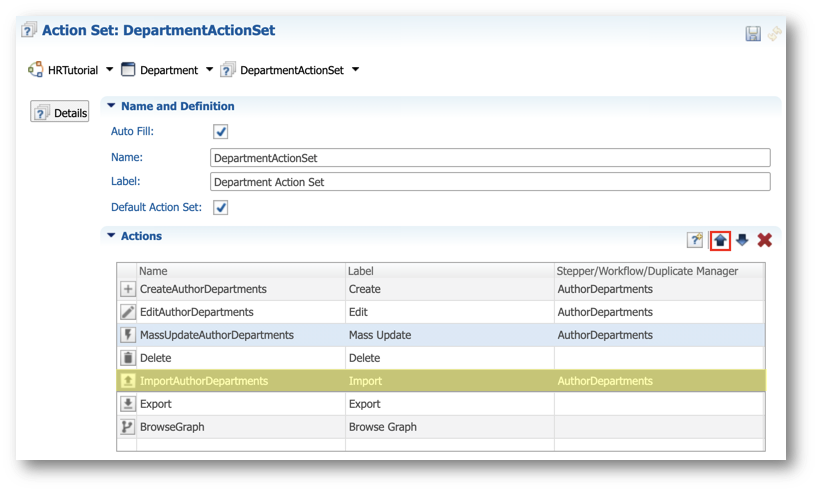Select the Details side tab
The height and width of the screenshot is (491, 817).
[59, 112]
